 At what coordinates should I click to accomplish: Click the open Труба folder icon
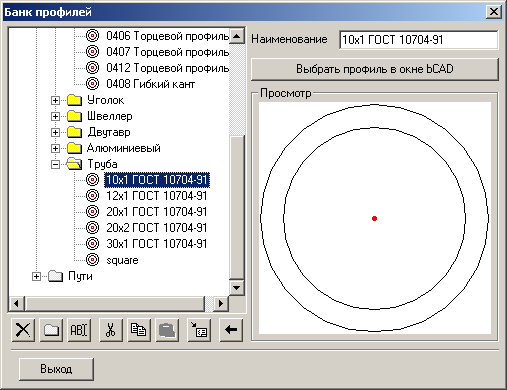tap(74, 164)
